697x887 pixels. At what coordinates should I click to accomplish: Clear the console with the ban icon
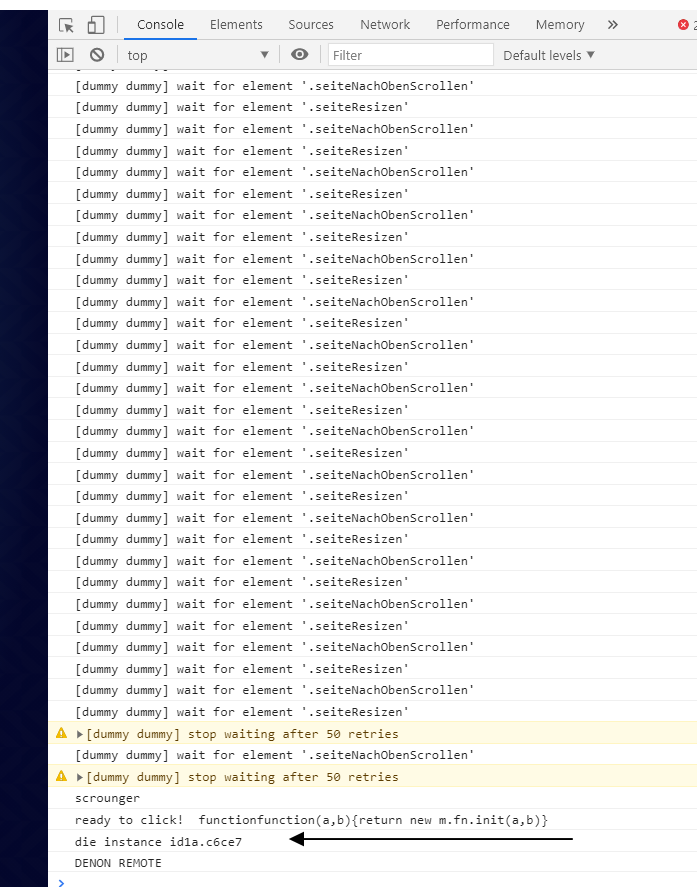97,55
